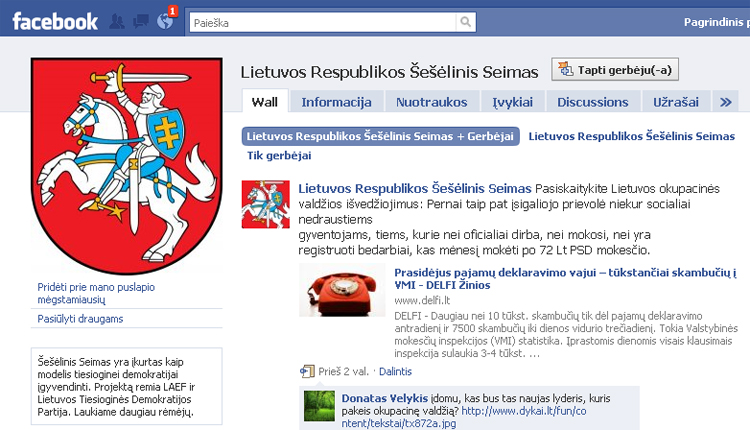Click the Dalintis link
The image size is (750, 430).
click(395, 371)
